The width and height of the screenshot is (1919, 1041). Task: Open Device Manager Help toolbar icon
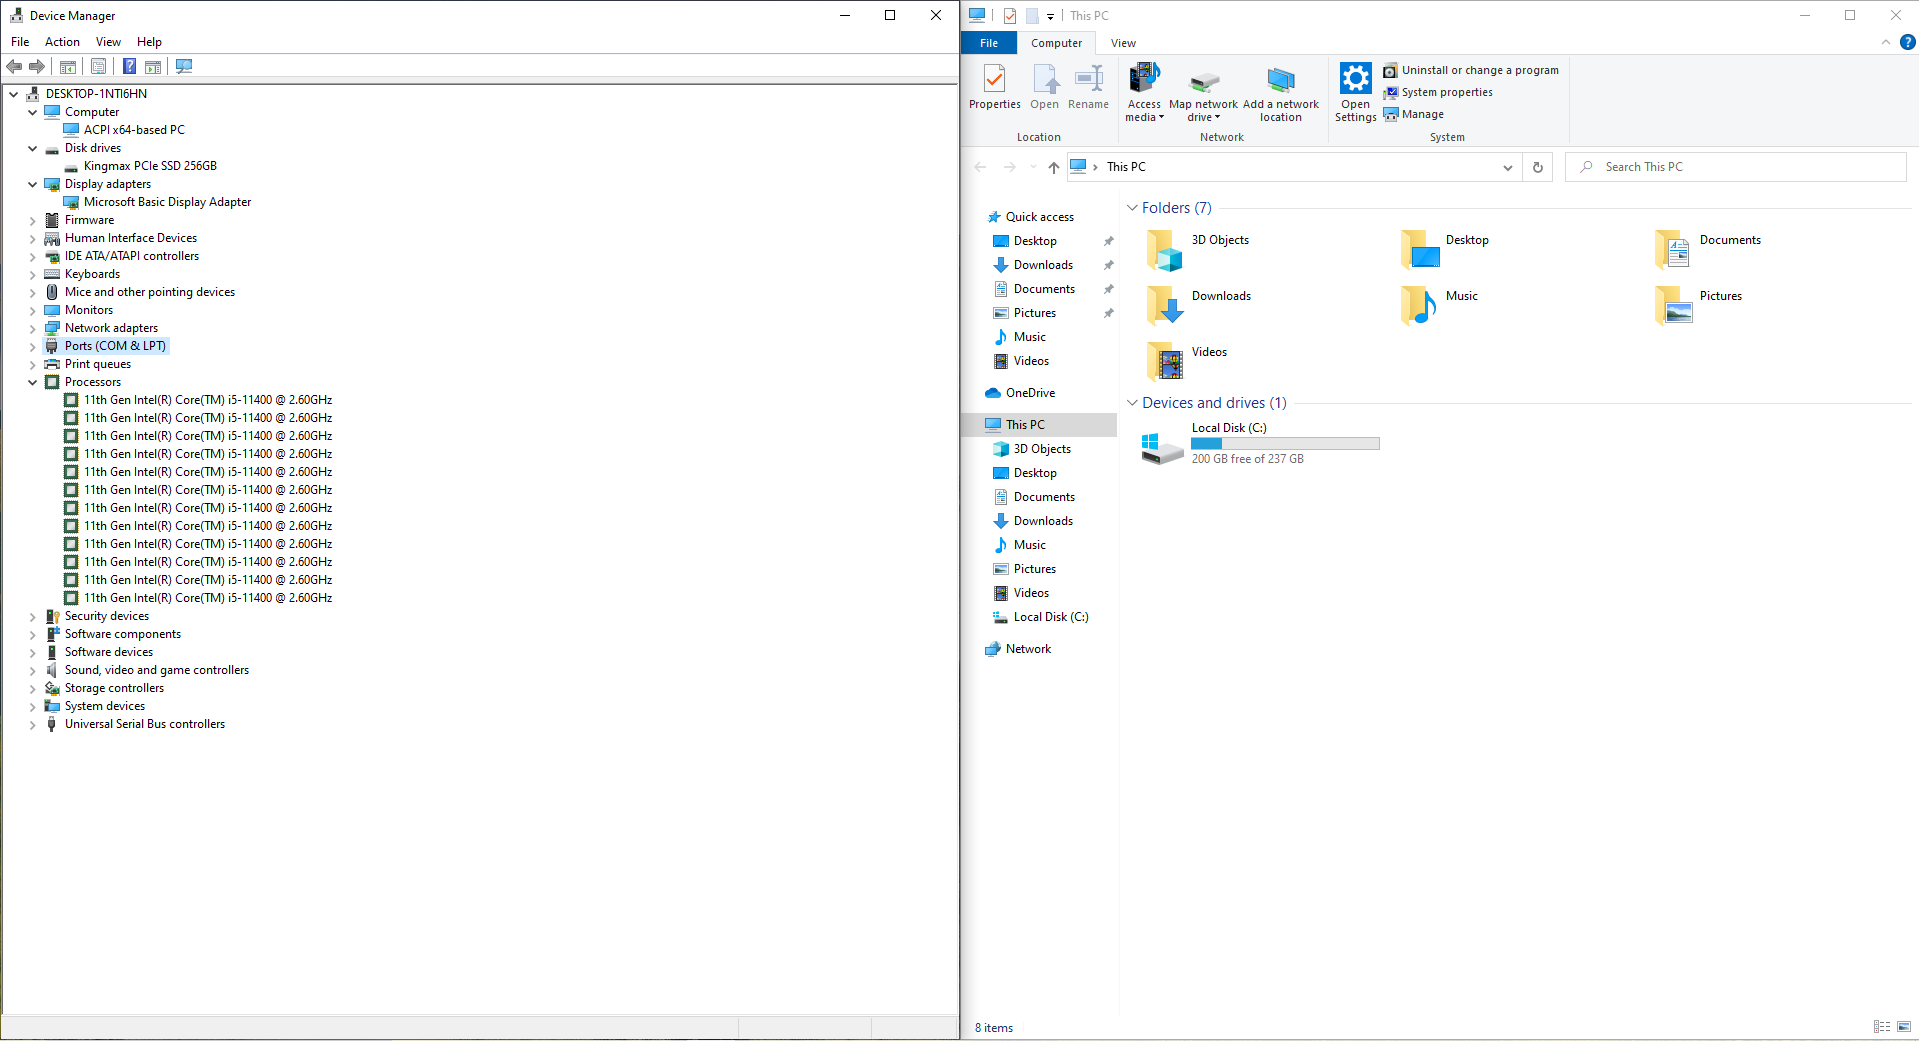point(129,66)
